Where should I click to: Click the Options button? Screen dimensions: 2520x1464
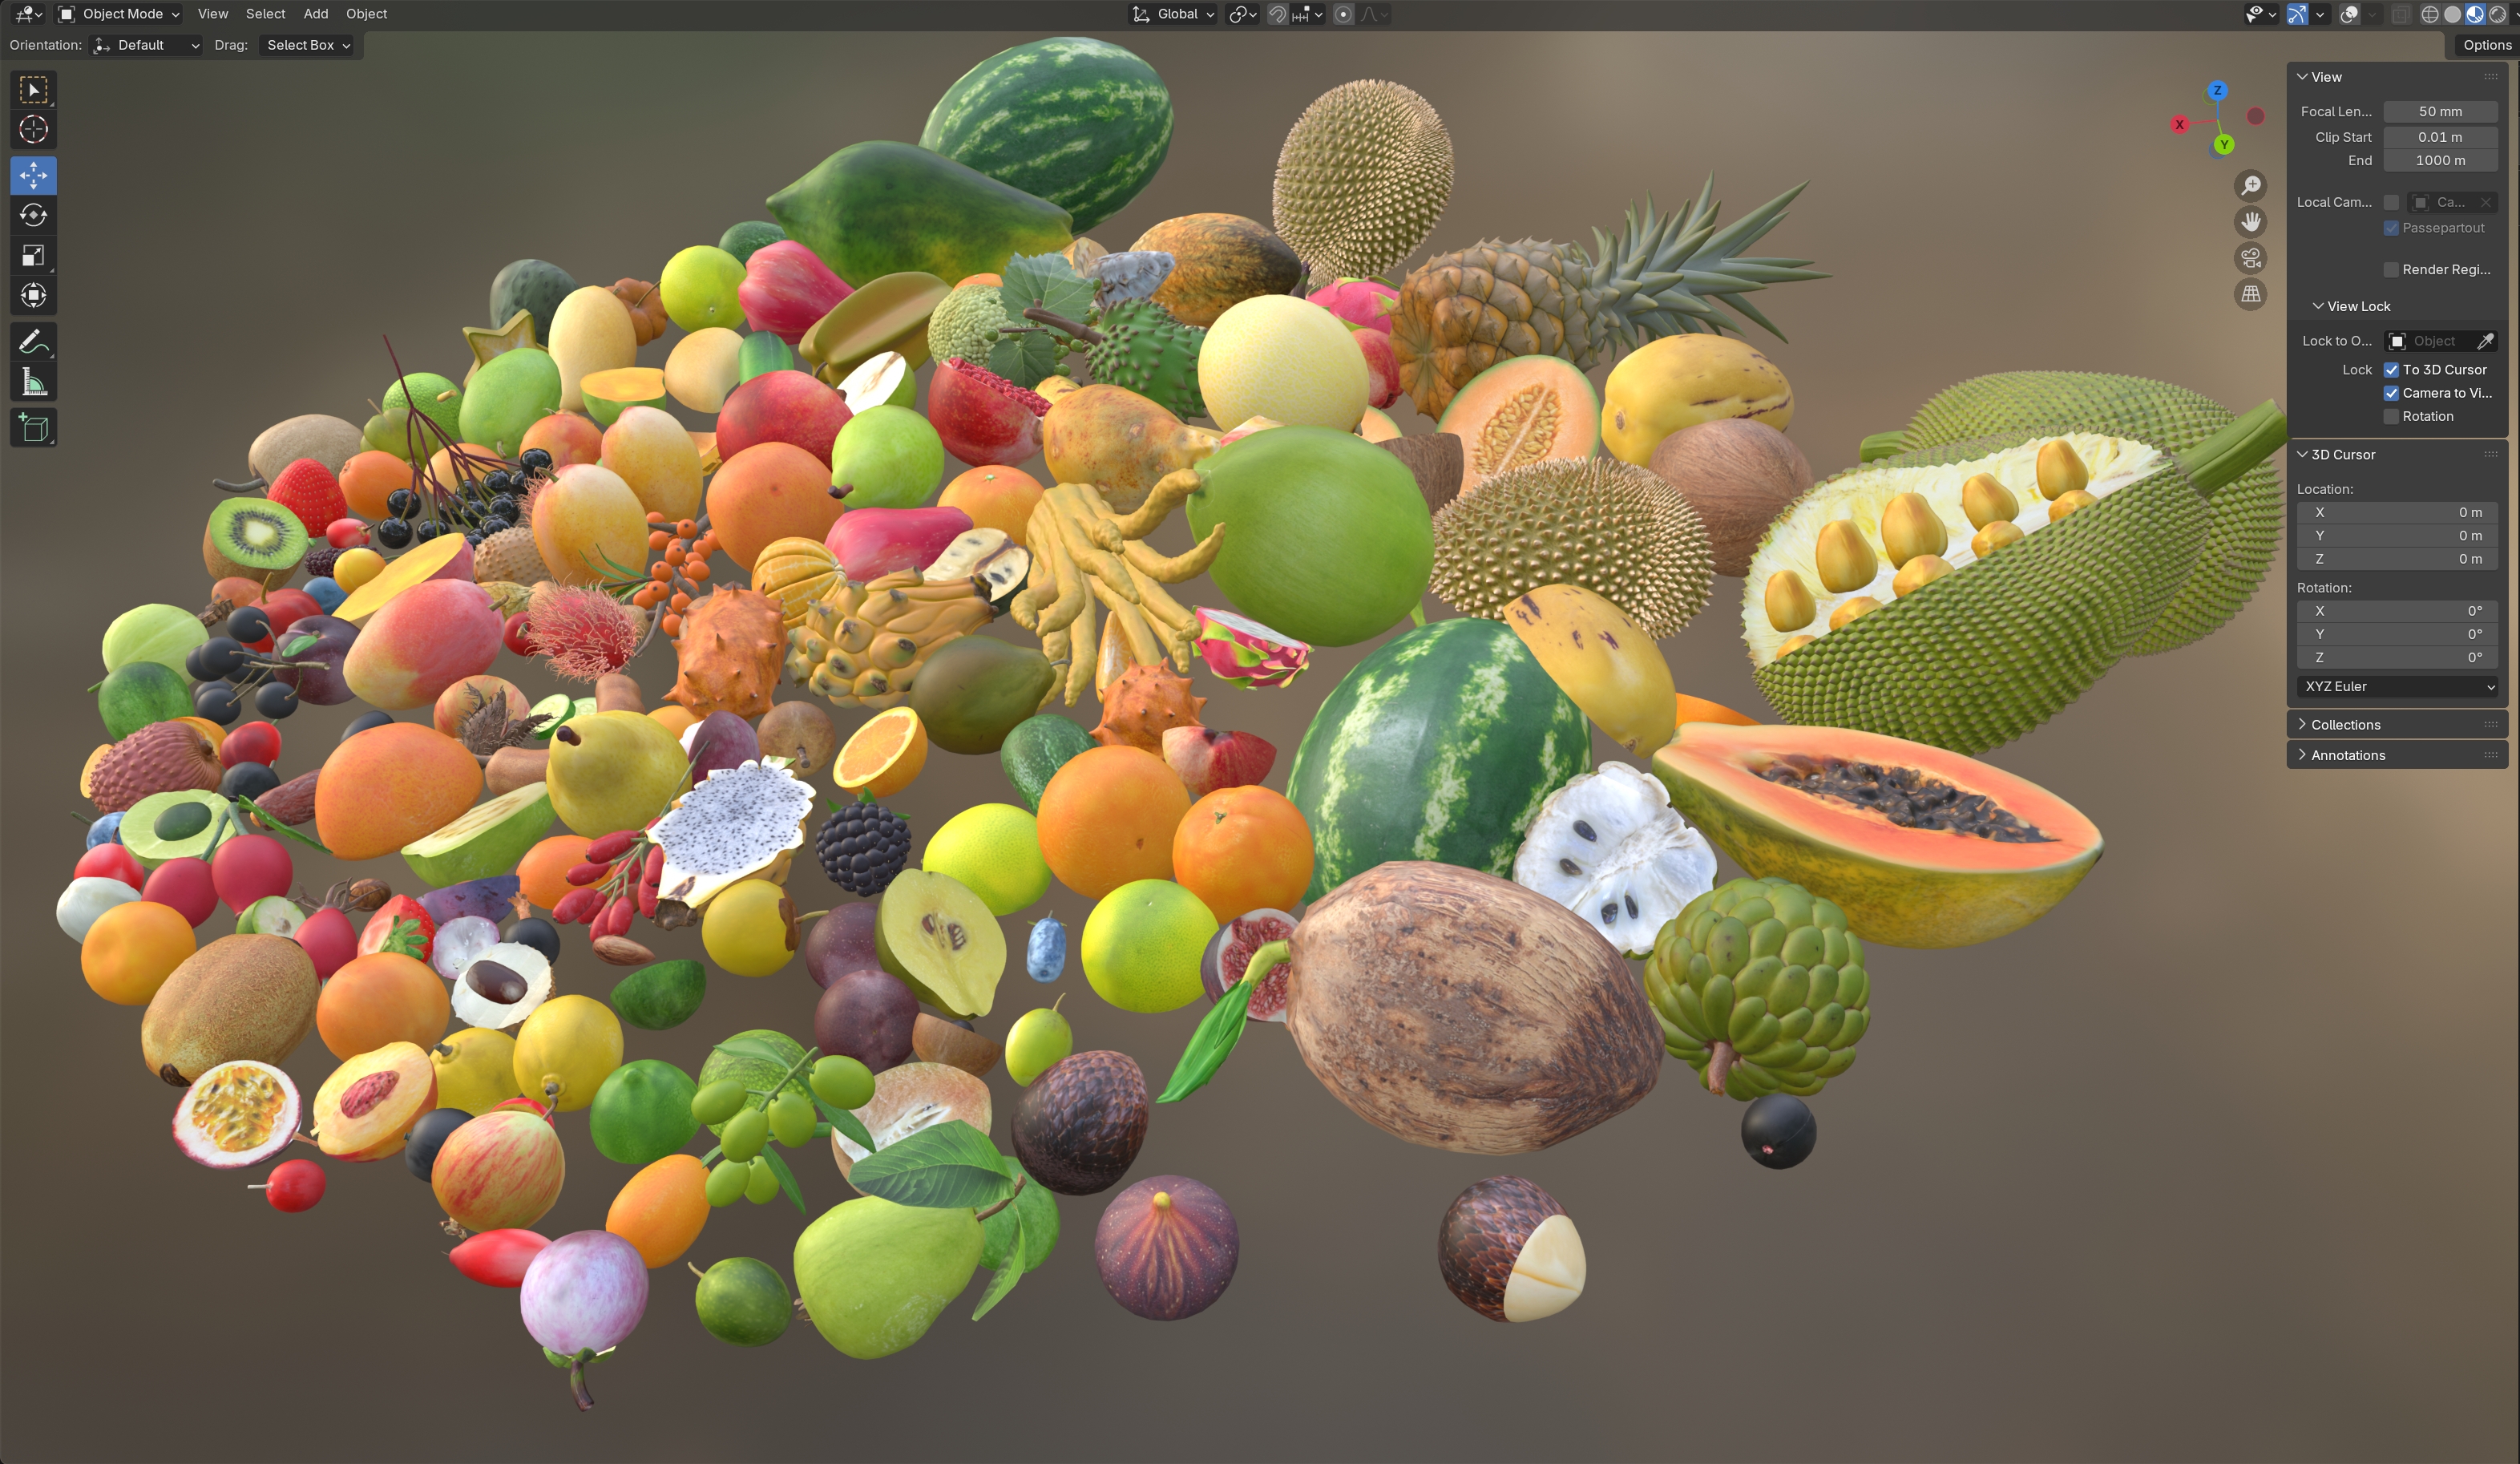(x=2486, y=45)
